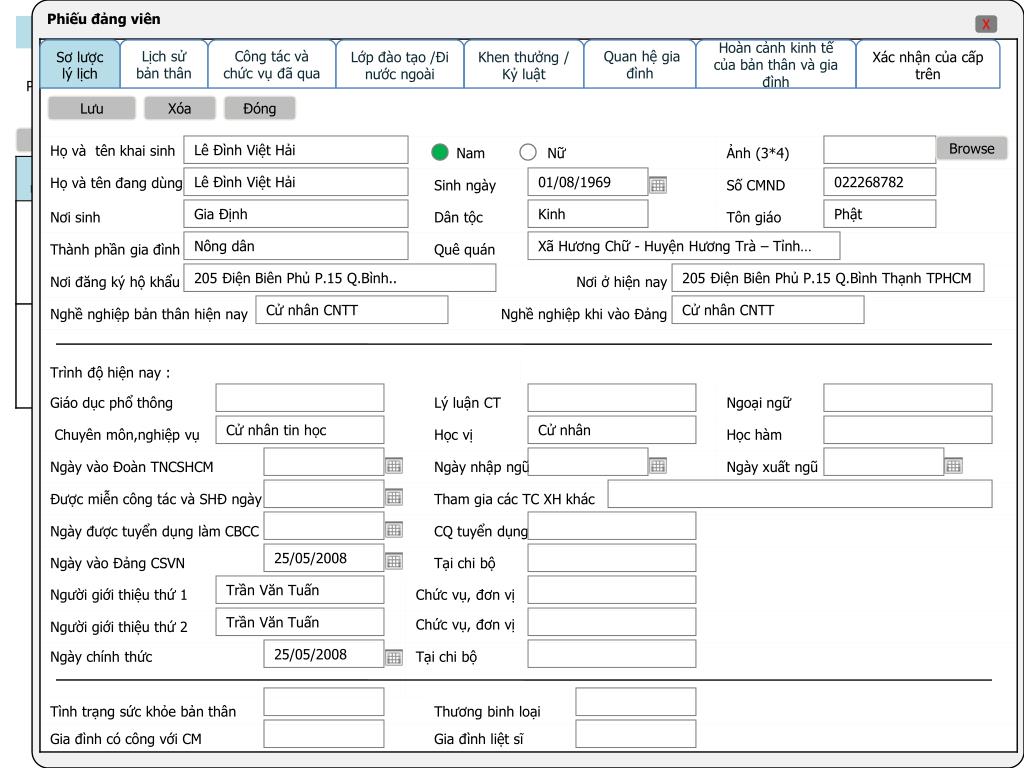Click the Sinh ngày date field

point(588,182)
